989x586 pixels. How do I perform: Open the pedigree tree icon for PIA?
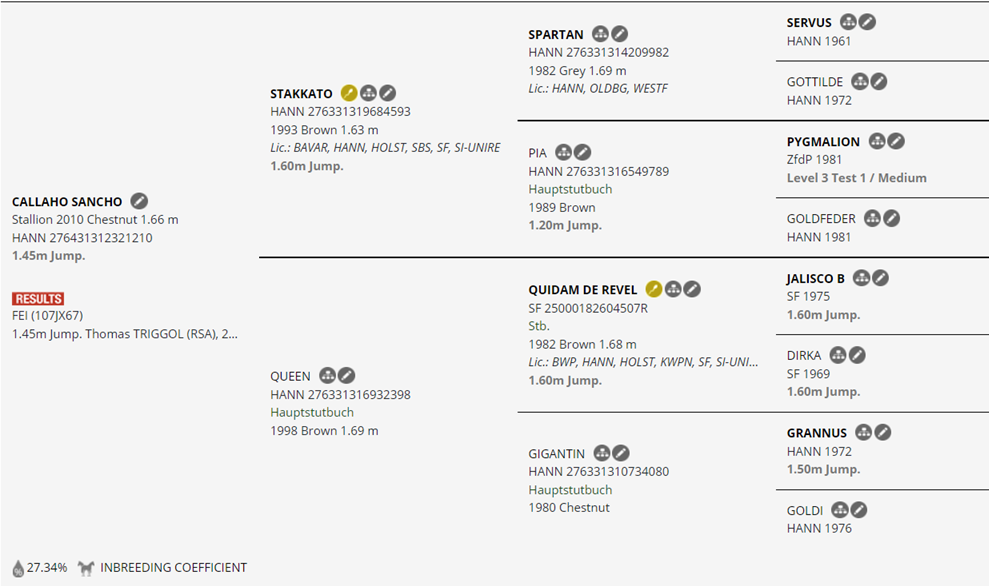tap(563, 152)
